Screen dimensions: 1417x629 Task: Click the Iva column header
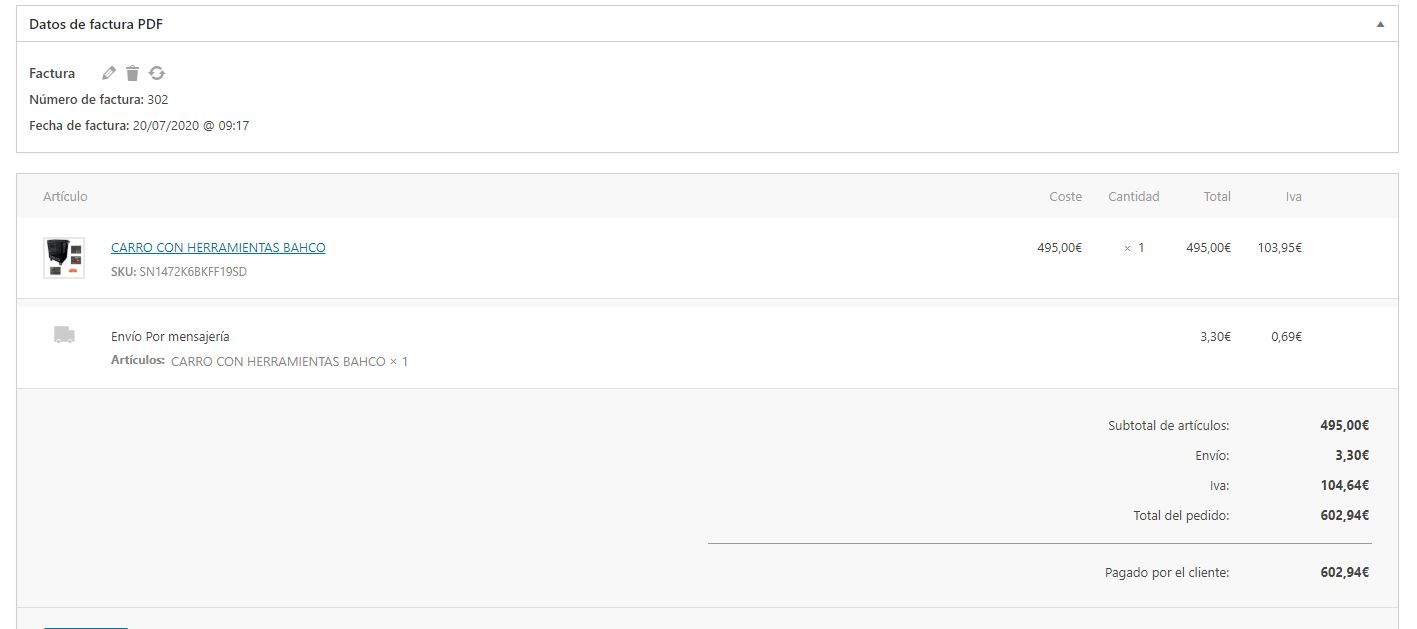click(x=1293, y=197)
